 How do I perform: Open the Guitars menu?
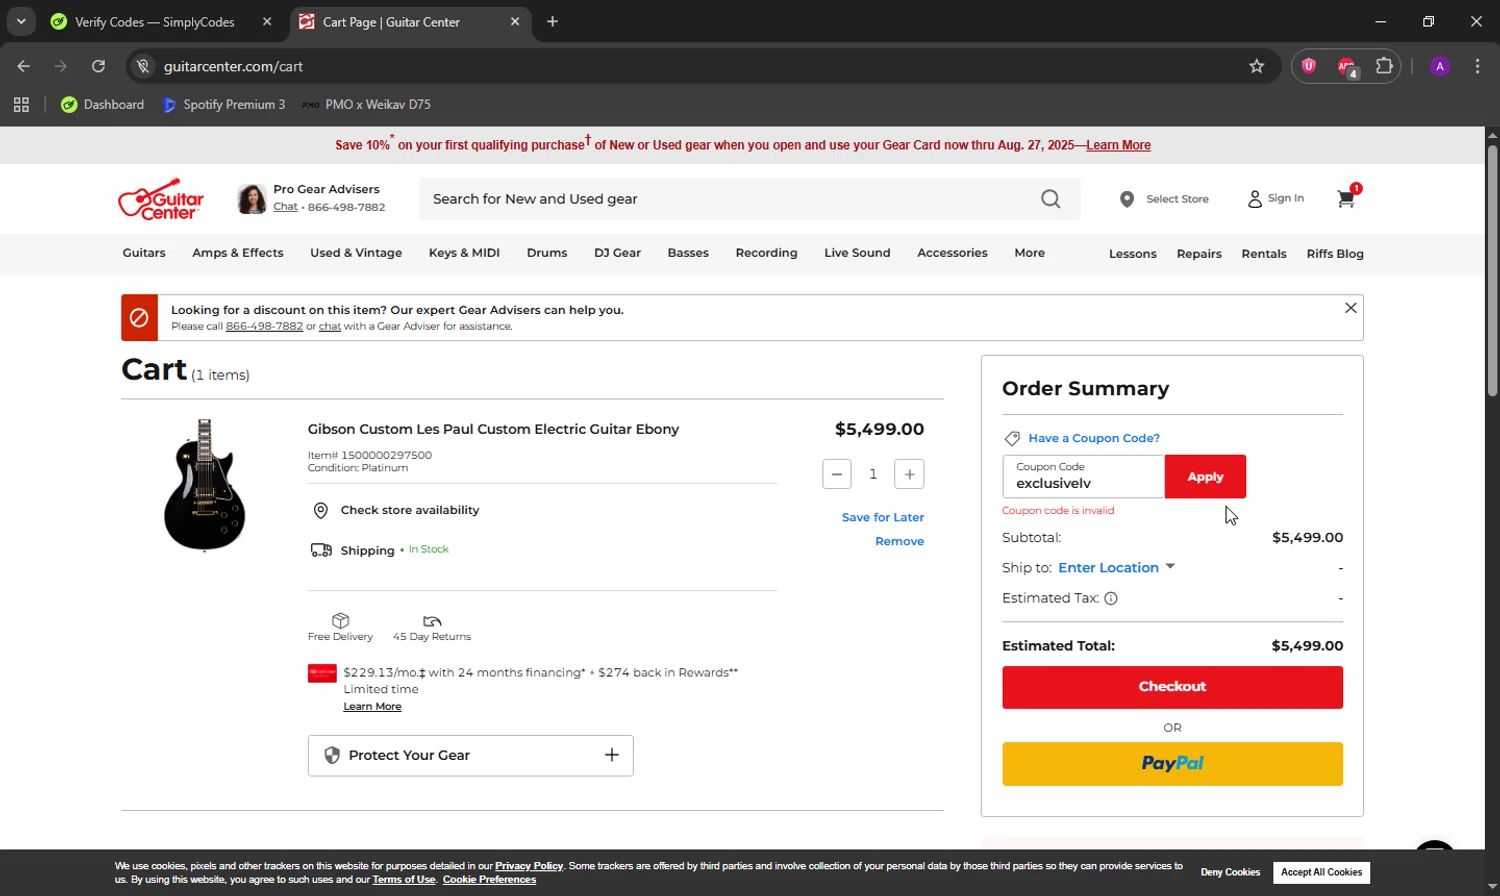[x=144, y=253]
